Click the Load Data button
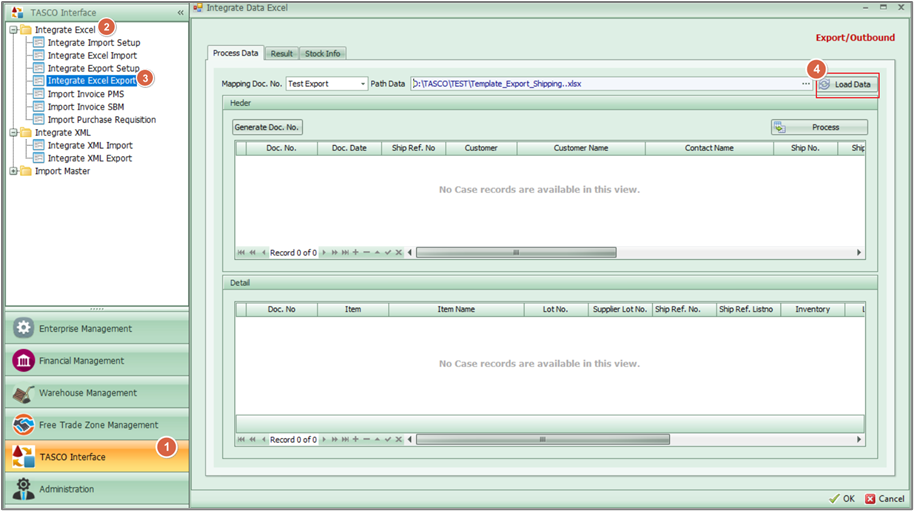This screenshot has height=511, width=914. (846, 85)
